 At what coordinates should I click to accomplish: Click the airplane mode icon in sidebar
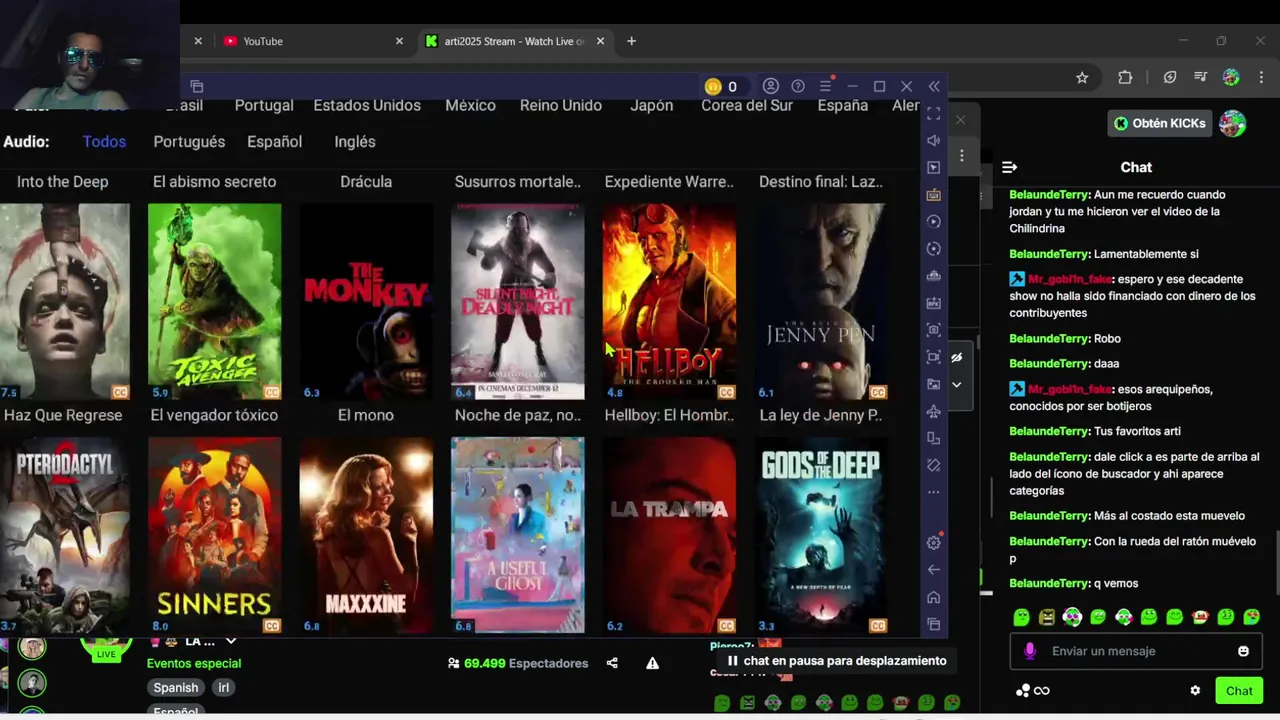click(x=933, y=411)
